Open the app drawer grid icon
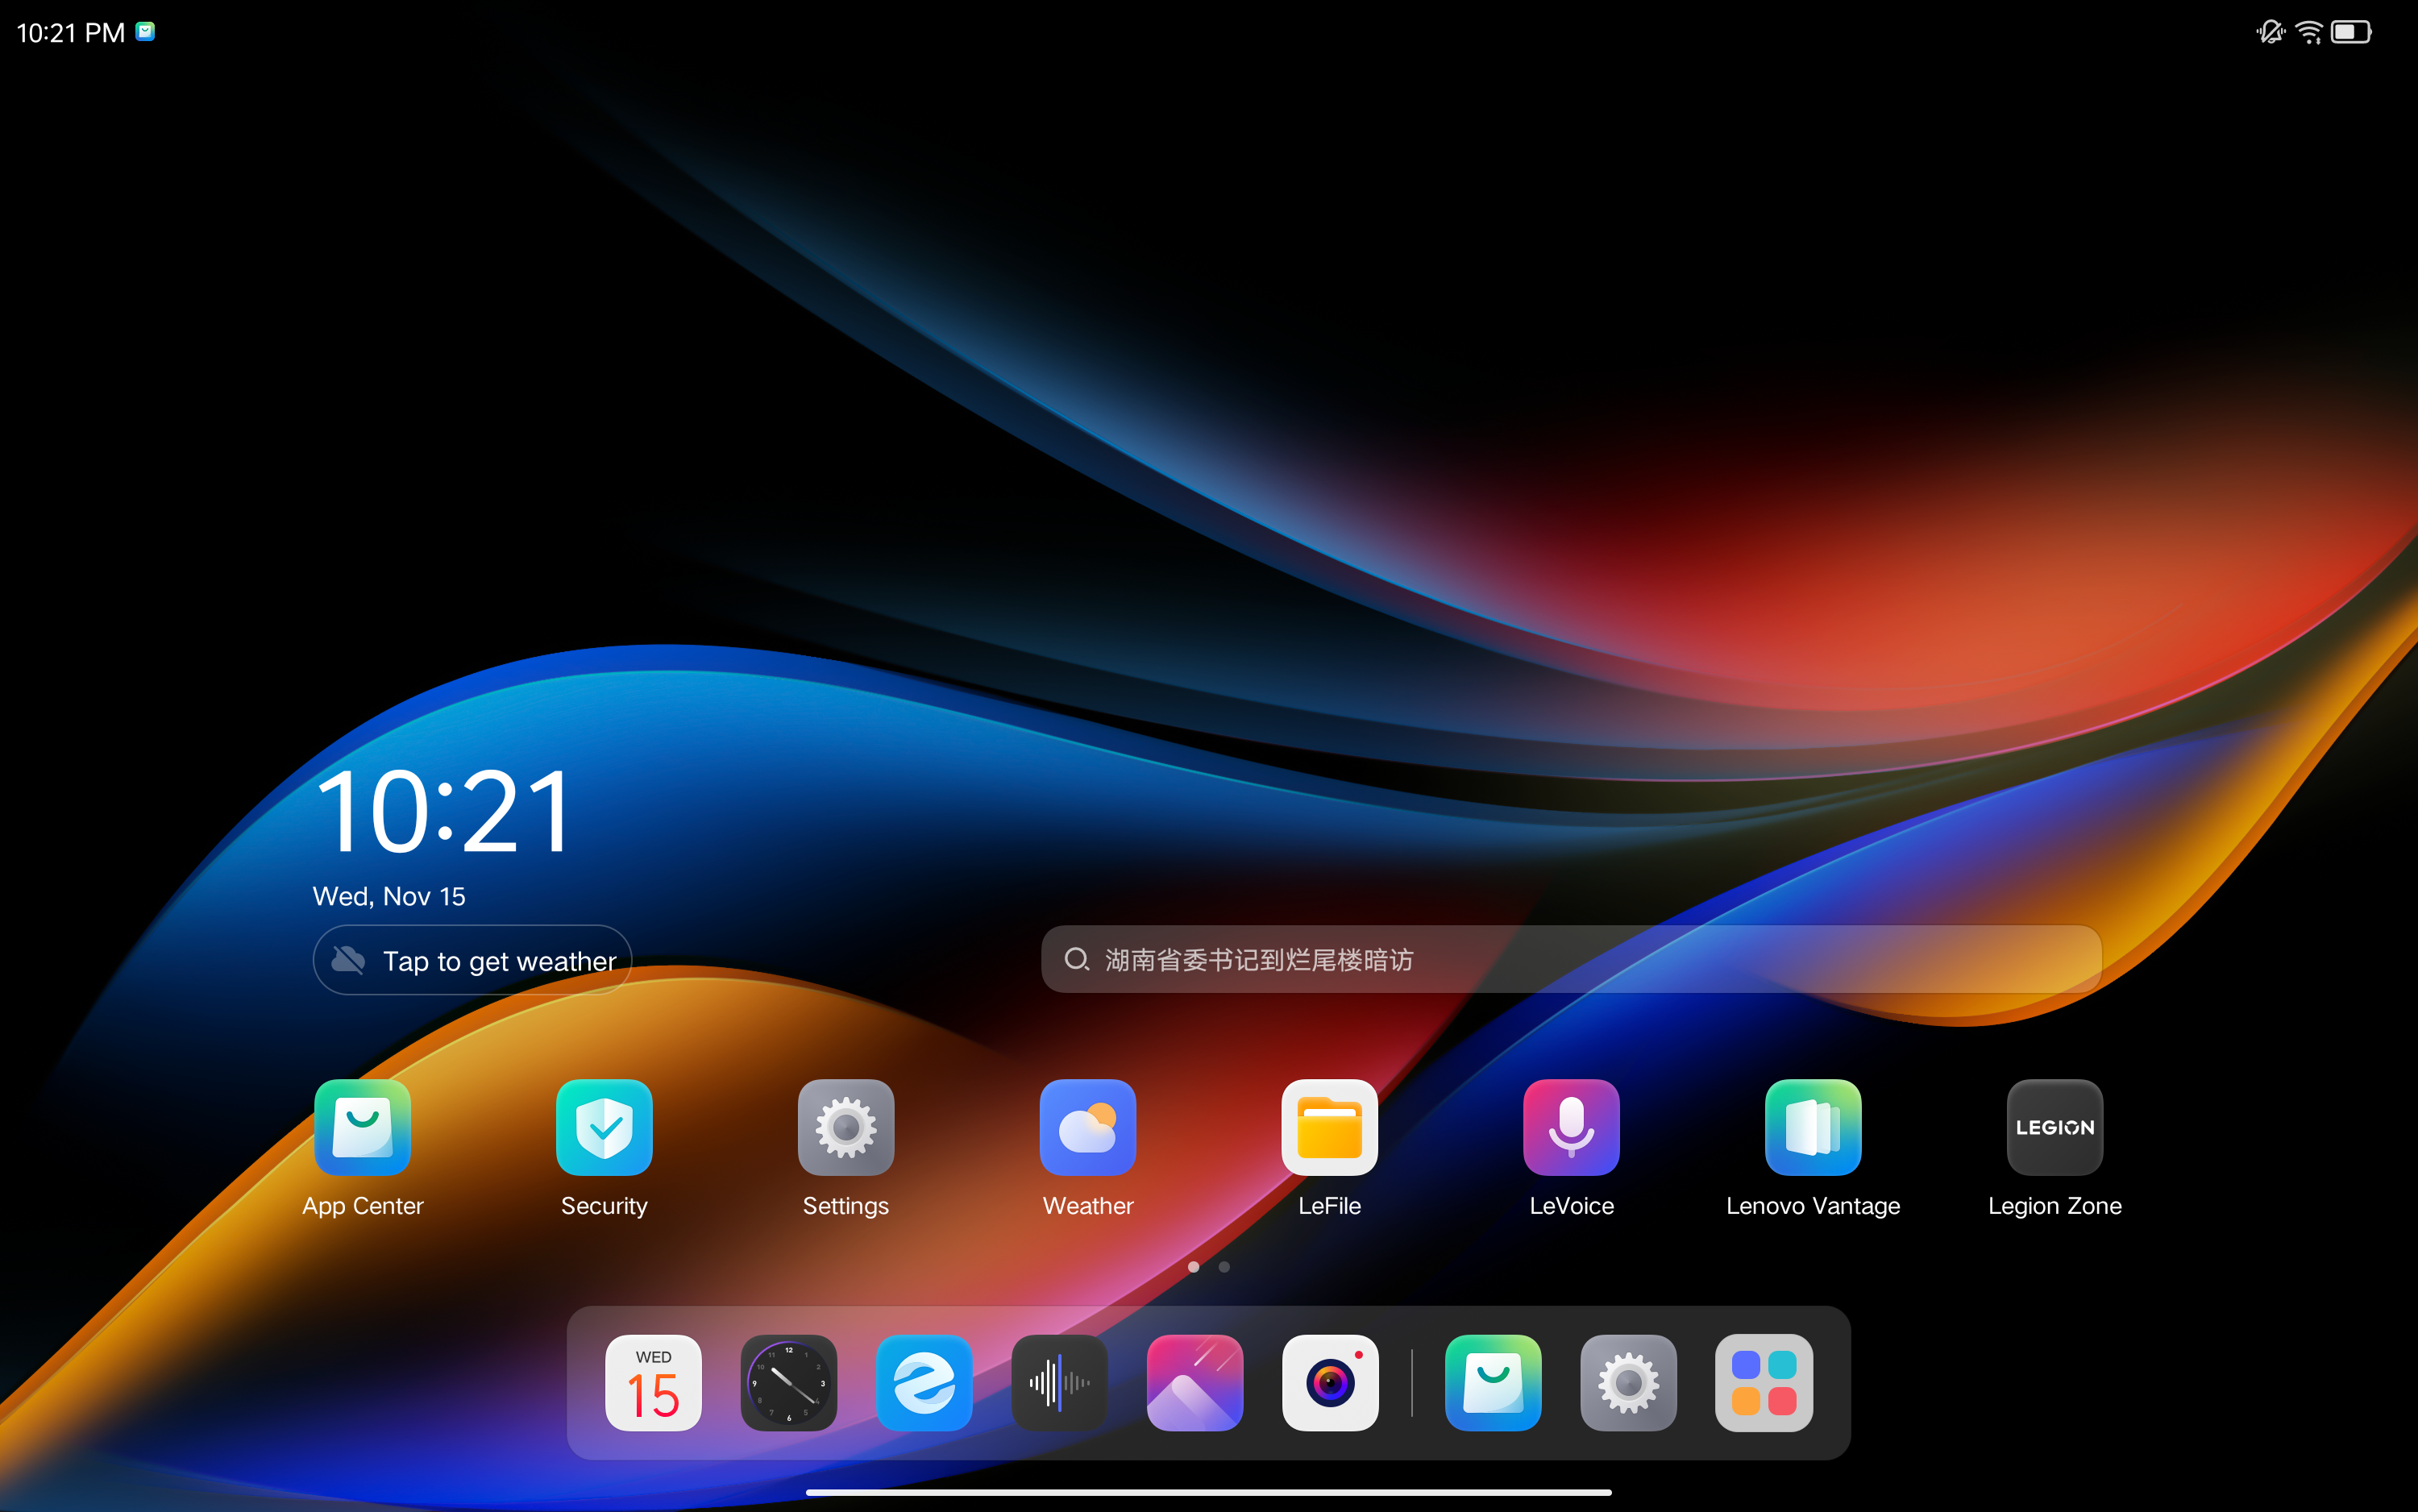This screenshot has width=2418, height=1512. coord(1763,1383)
